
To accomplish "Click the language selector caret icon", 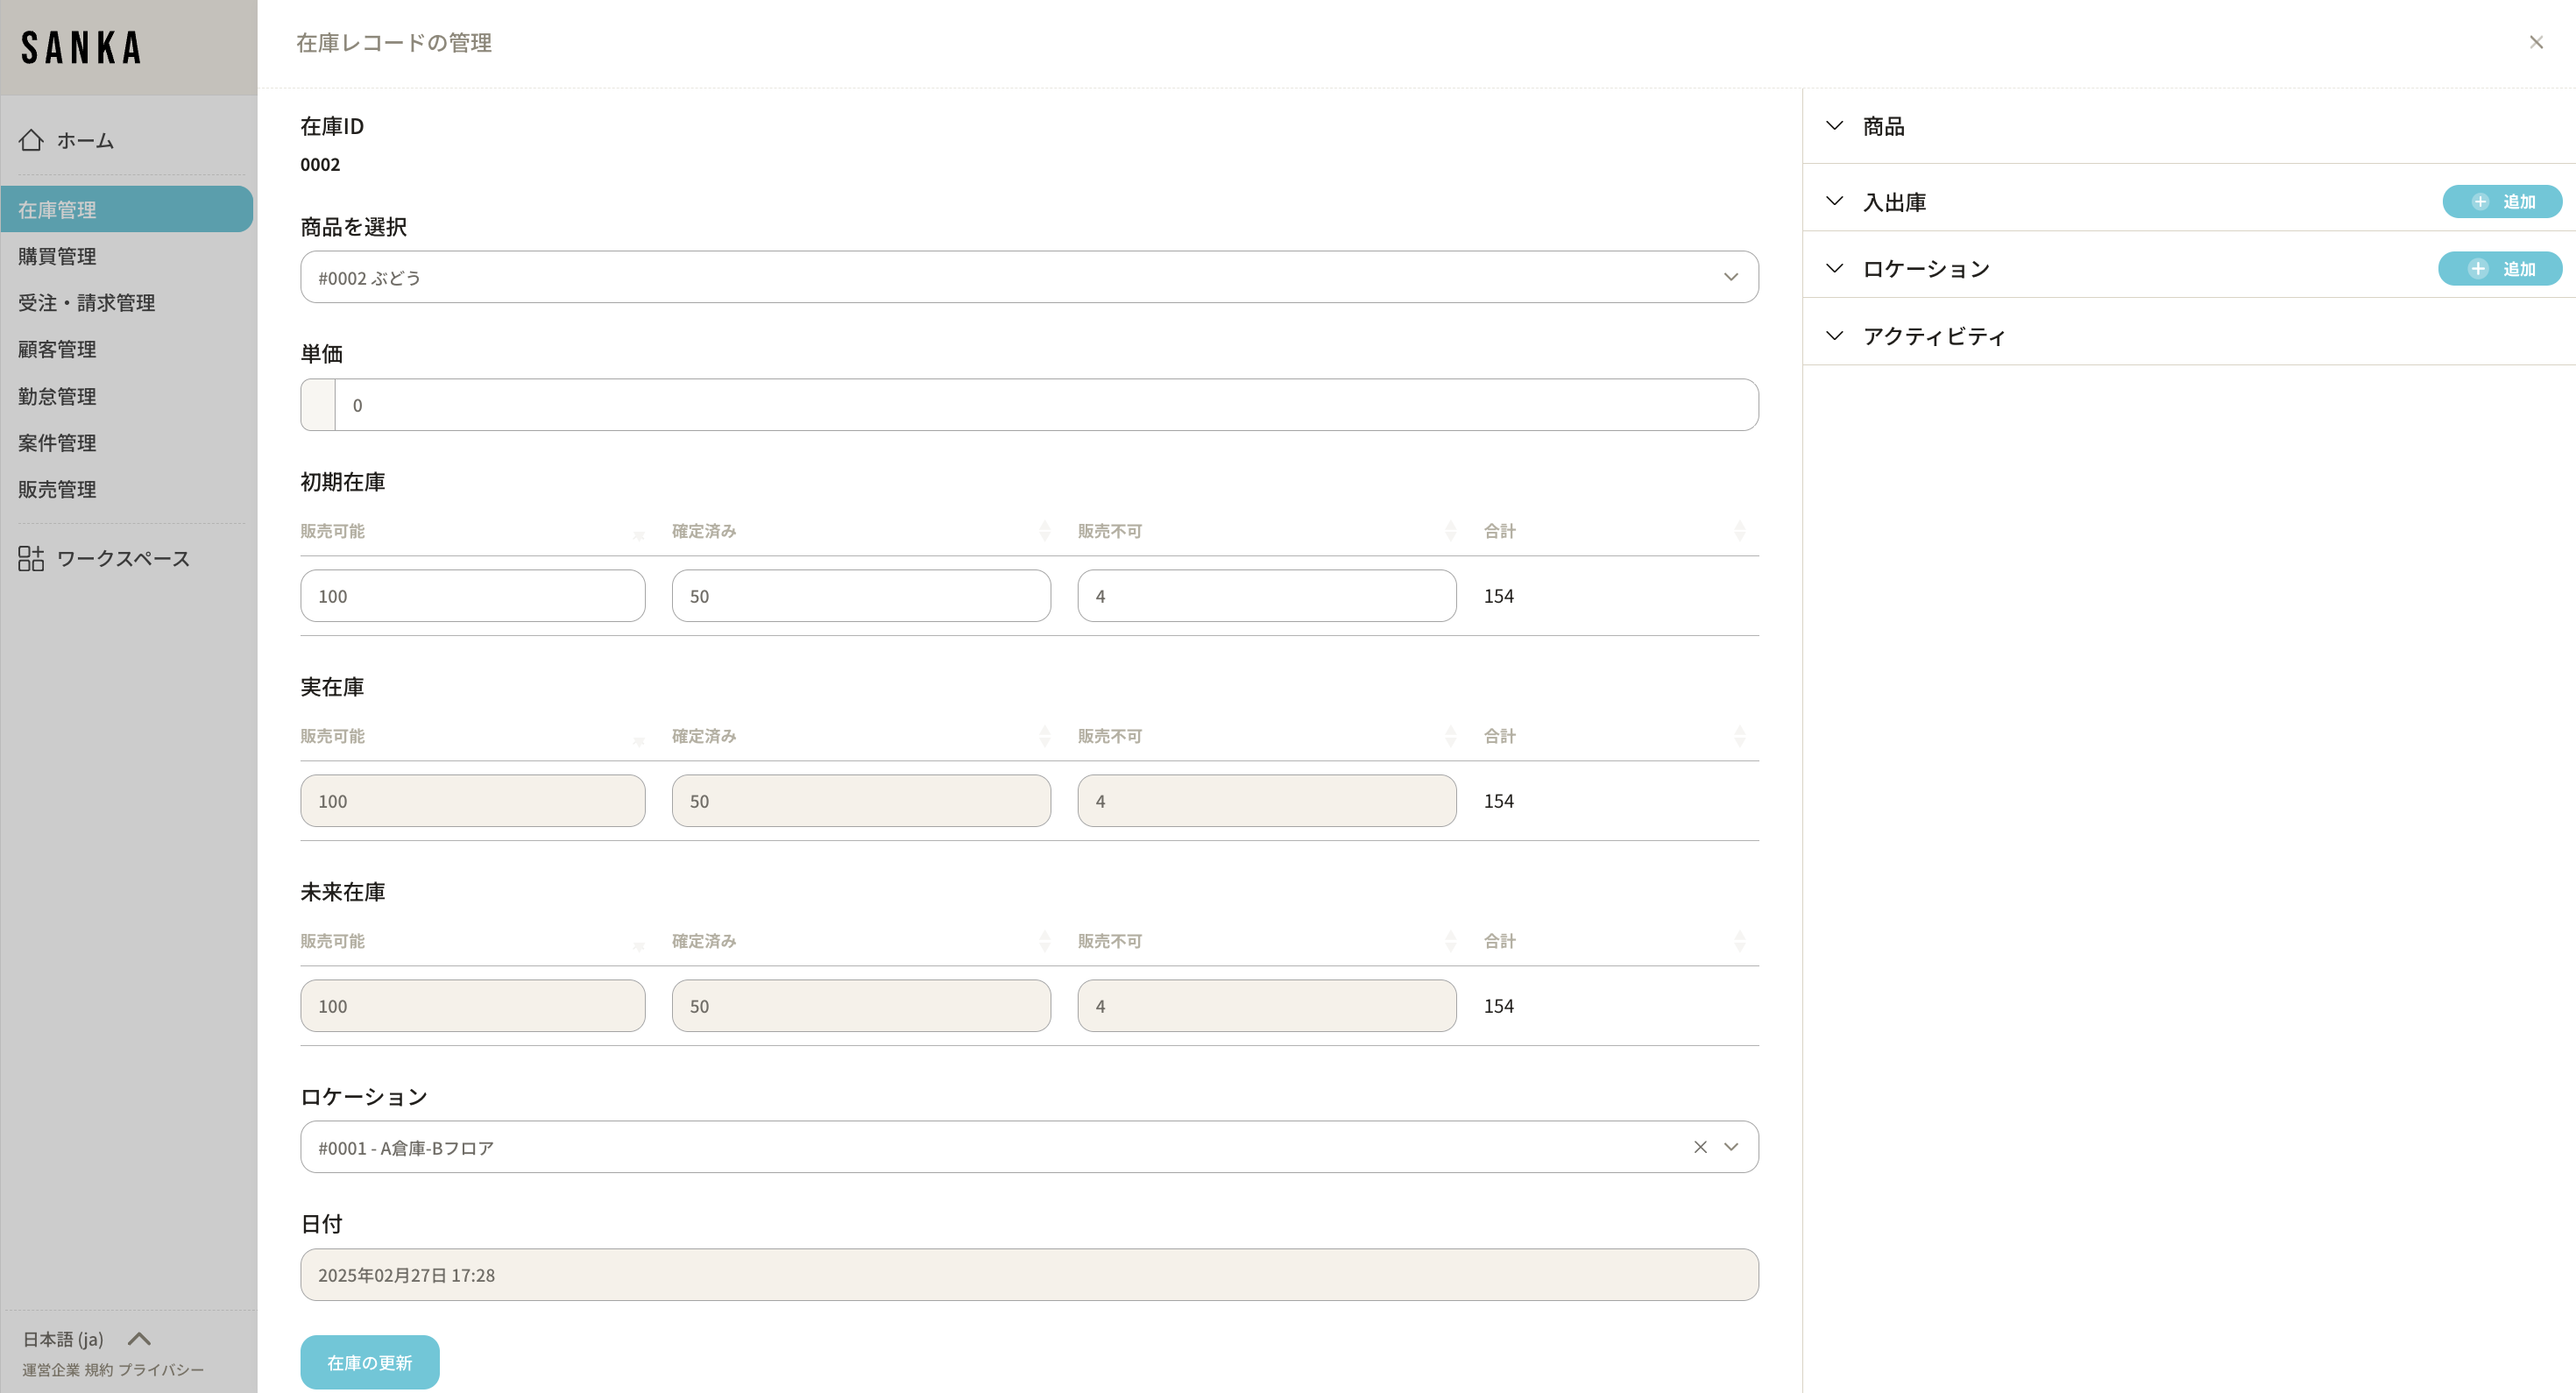I will point(139,1338).
